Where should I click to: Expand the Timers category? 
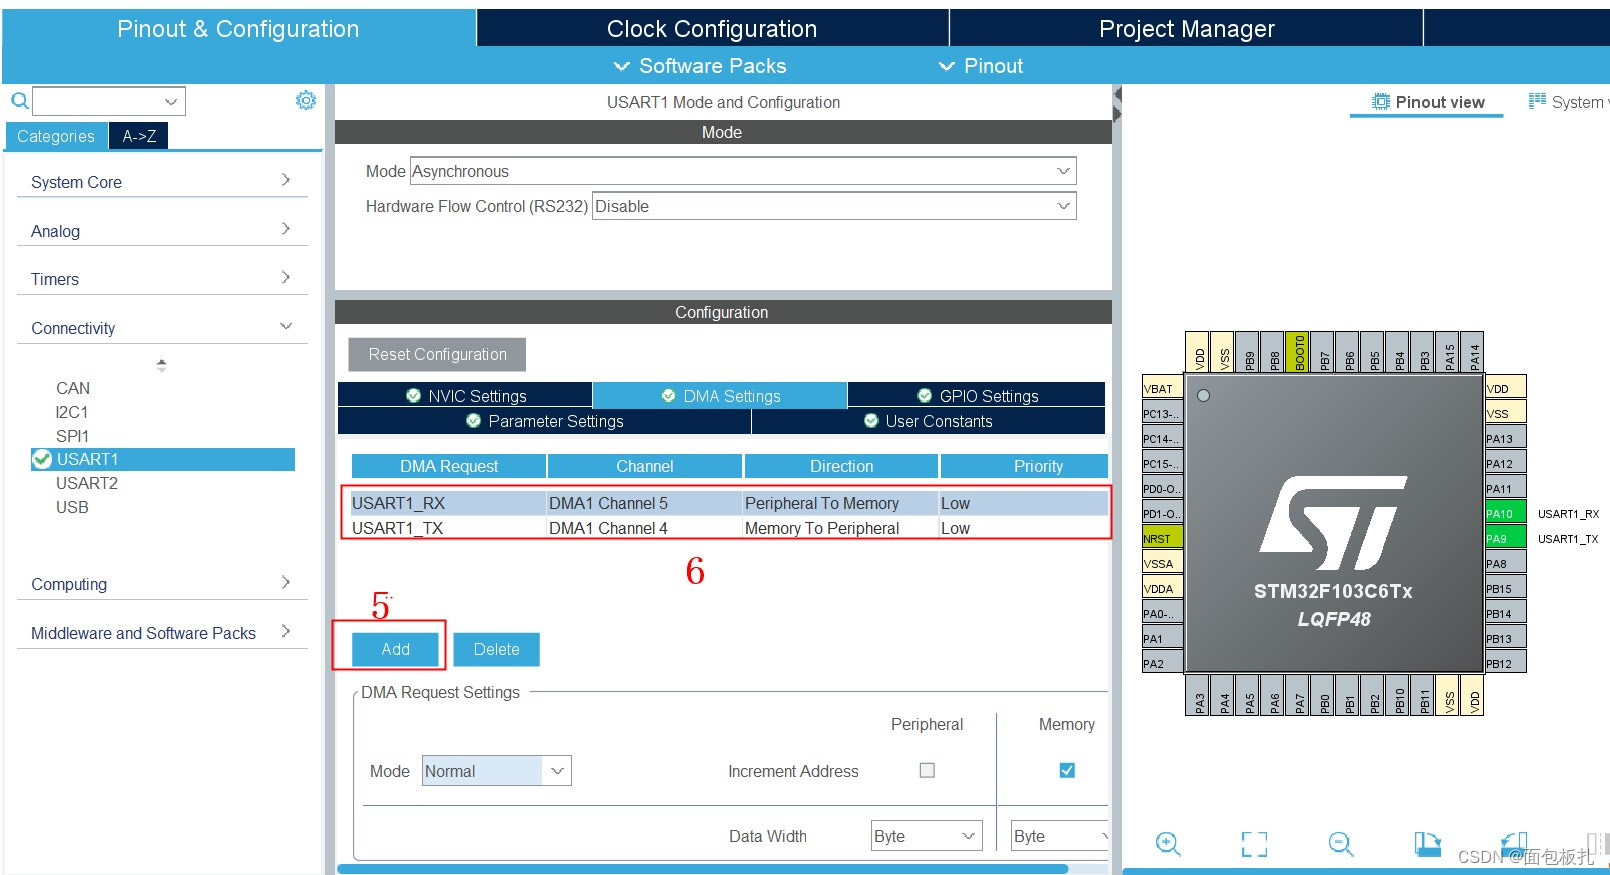coord(161,278)
